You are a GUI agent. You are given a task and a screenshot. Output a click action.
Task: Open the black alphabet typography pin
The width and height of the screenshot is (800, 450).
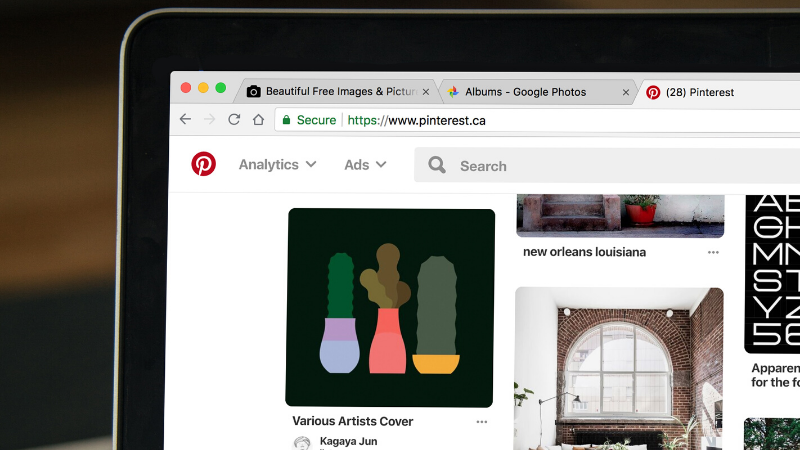[772, 274]
